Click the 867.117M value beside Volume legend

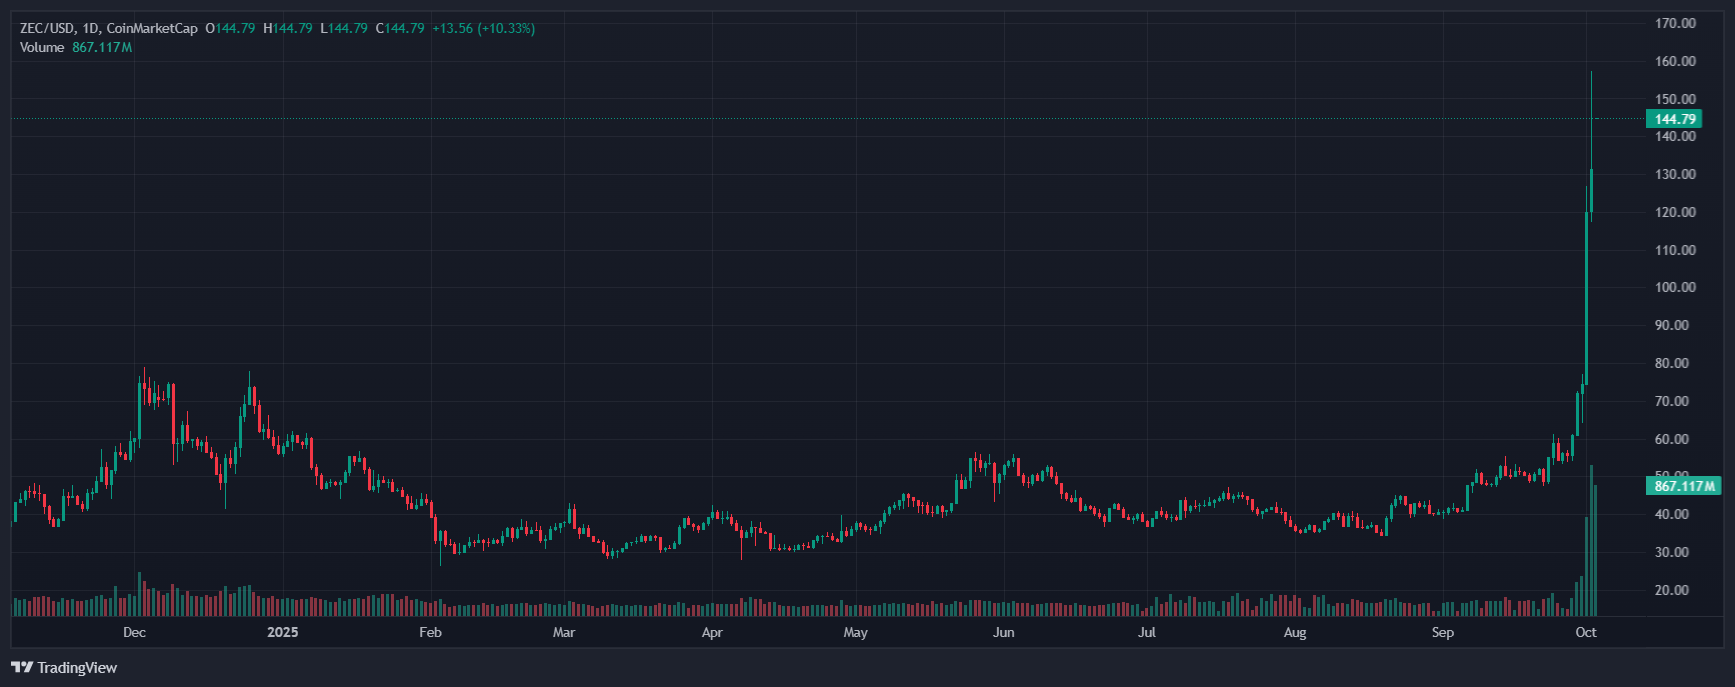click(x=102, y=47)
